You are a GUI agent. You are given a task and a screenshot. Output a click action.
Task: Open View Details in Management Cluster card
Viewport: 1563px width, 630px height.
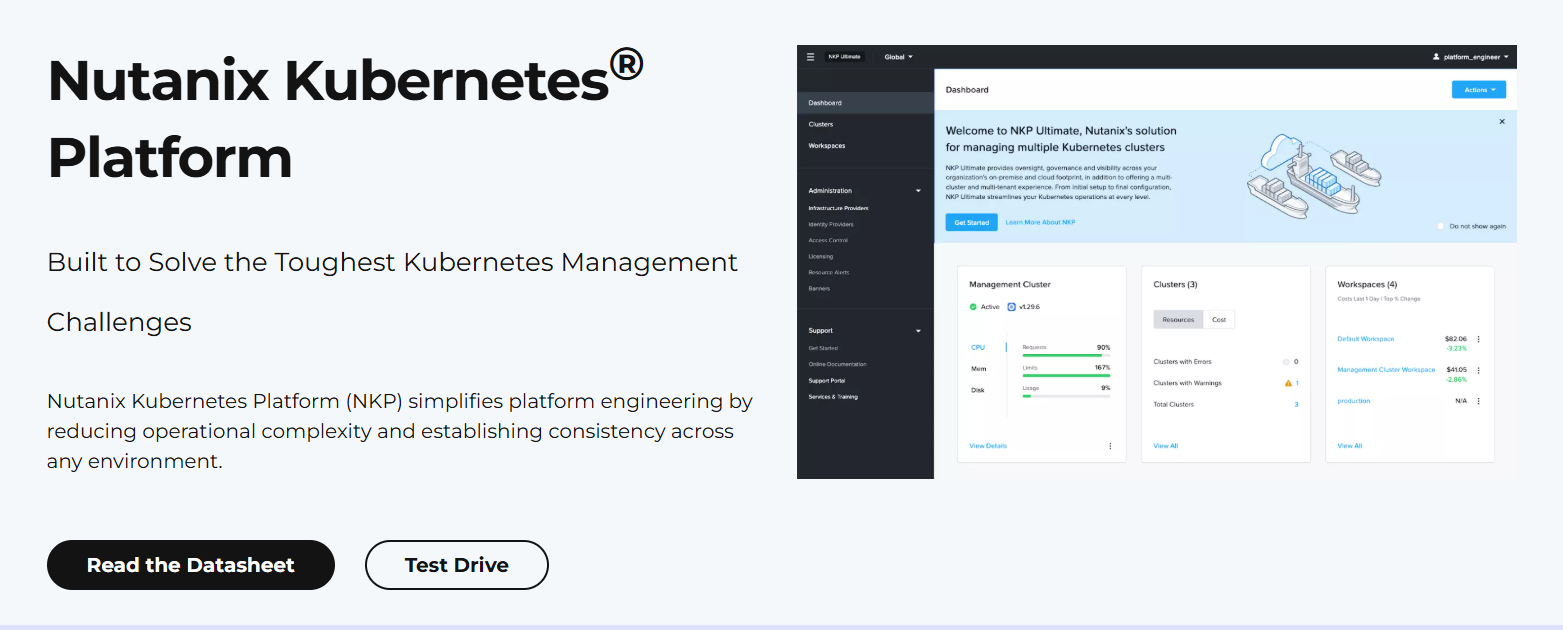pyautogui.click(x=988, y=446)
